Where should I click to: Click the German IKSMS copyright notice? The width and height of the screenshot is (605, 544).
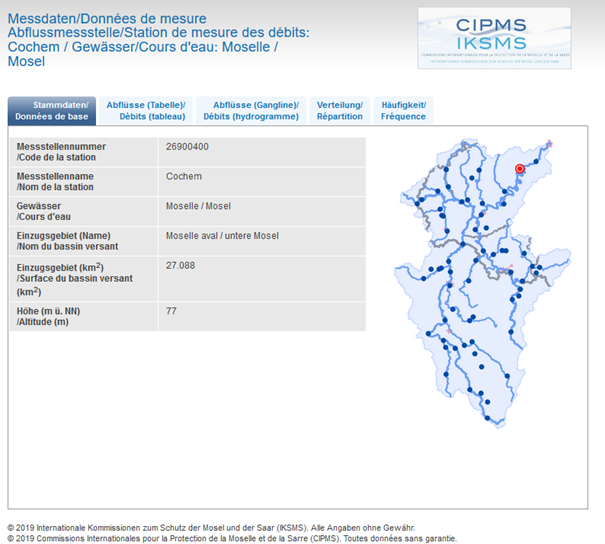coord(210,527)
